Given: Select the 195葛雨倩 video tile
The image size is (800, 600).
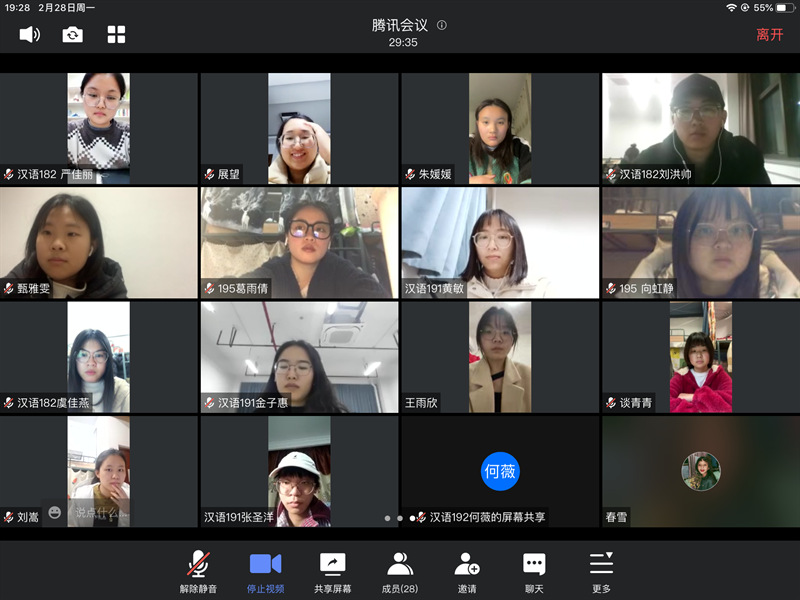Looking at the screenshot, I should tap(299, 243).
